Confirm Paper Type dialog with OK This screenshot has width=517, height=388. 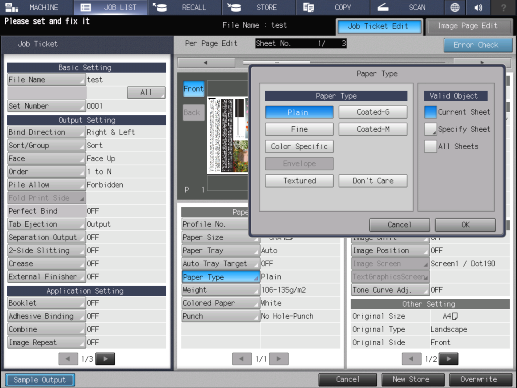point(465,225)
